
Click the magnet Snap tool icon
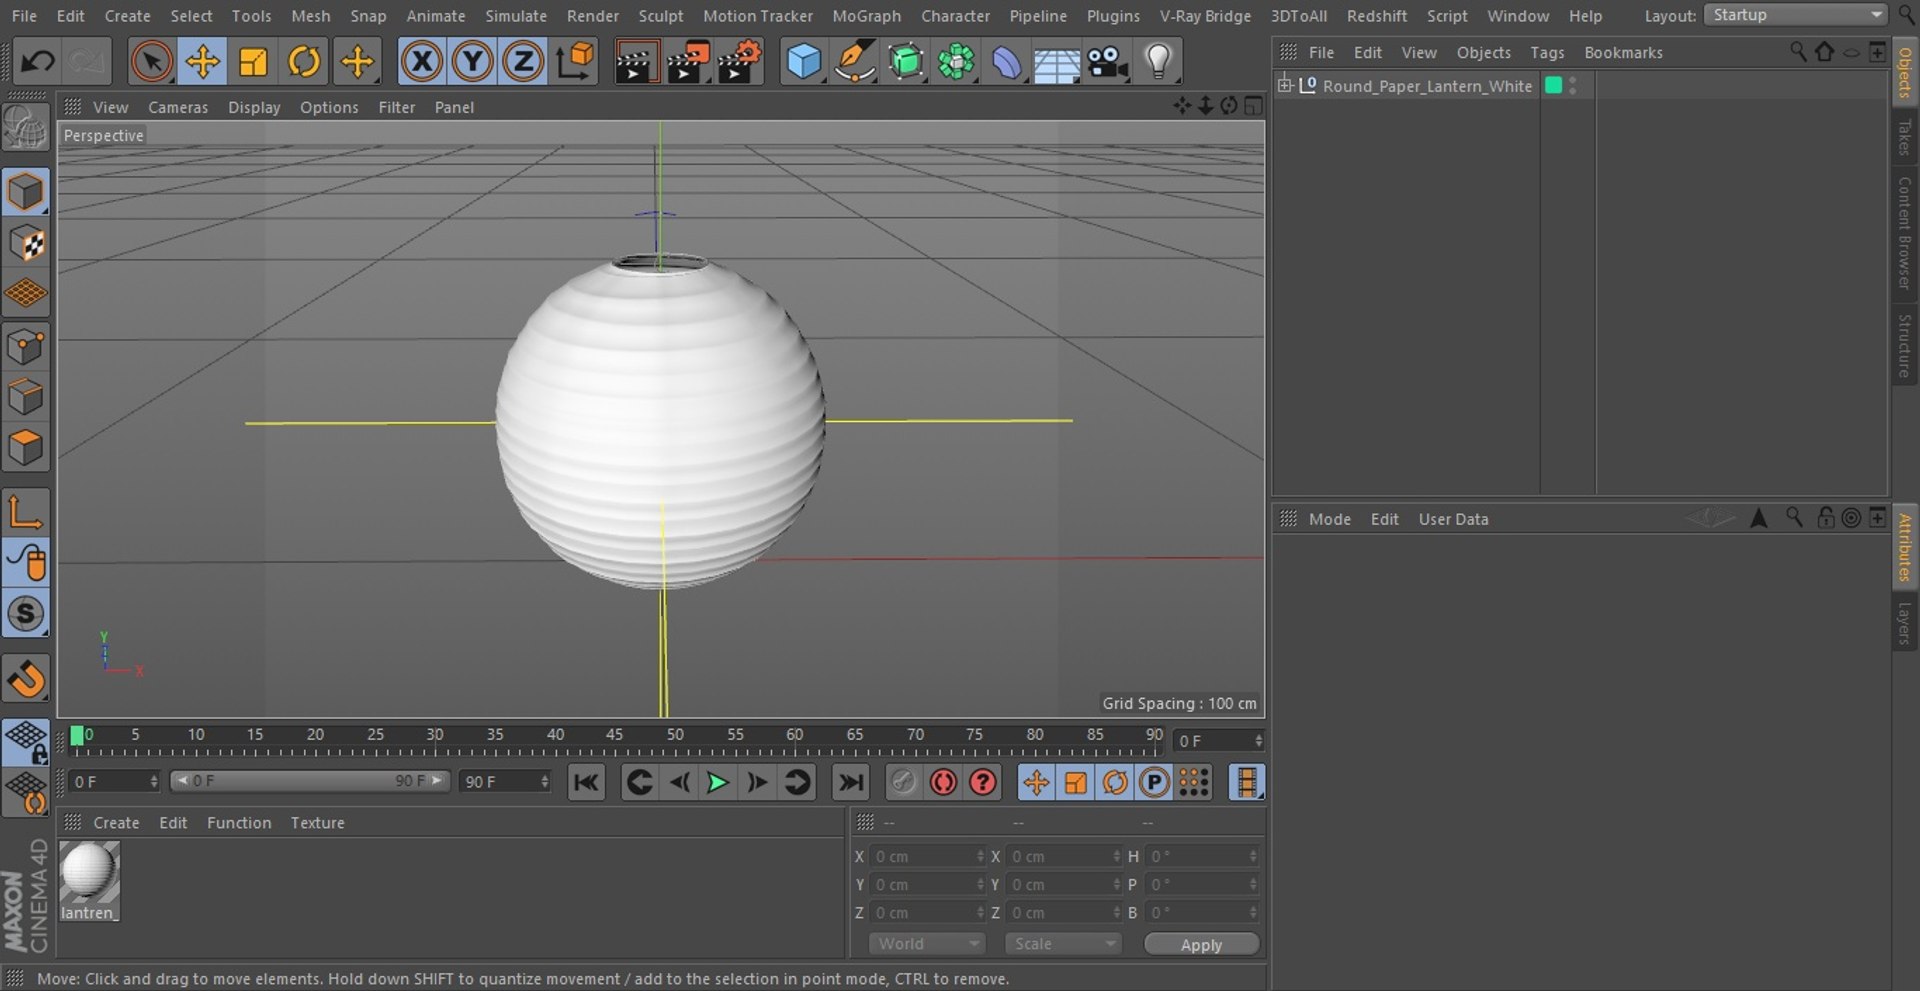click(26, 679)
